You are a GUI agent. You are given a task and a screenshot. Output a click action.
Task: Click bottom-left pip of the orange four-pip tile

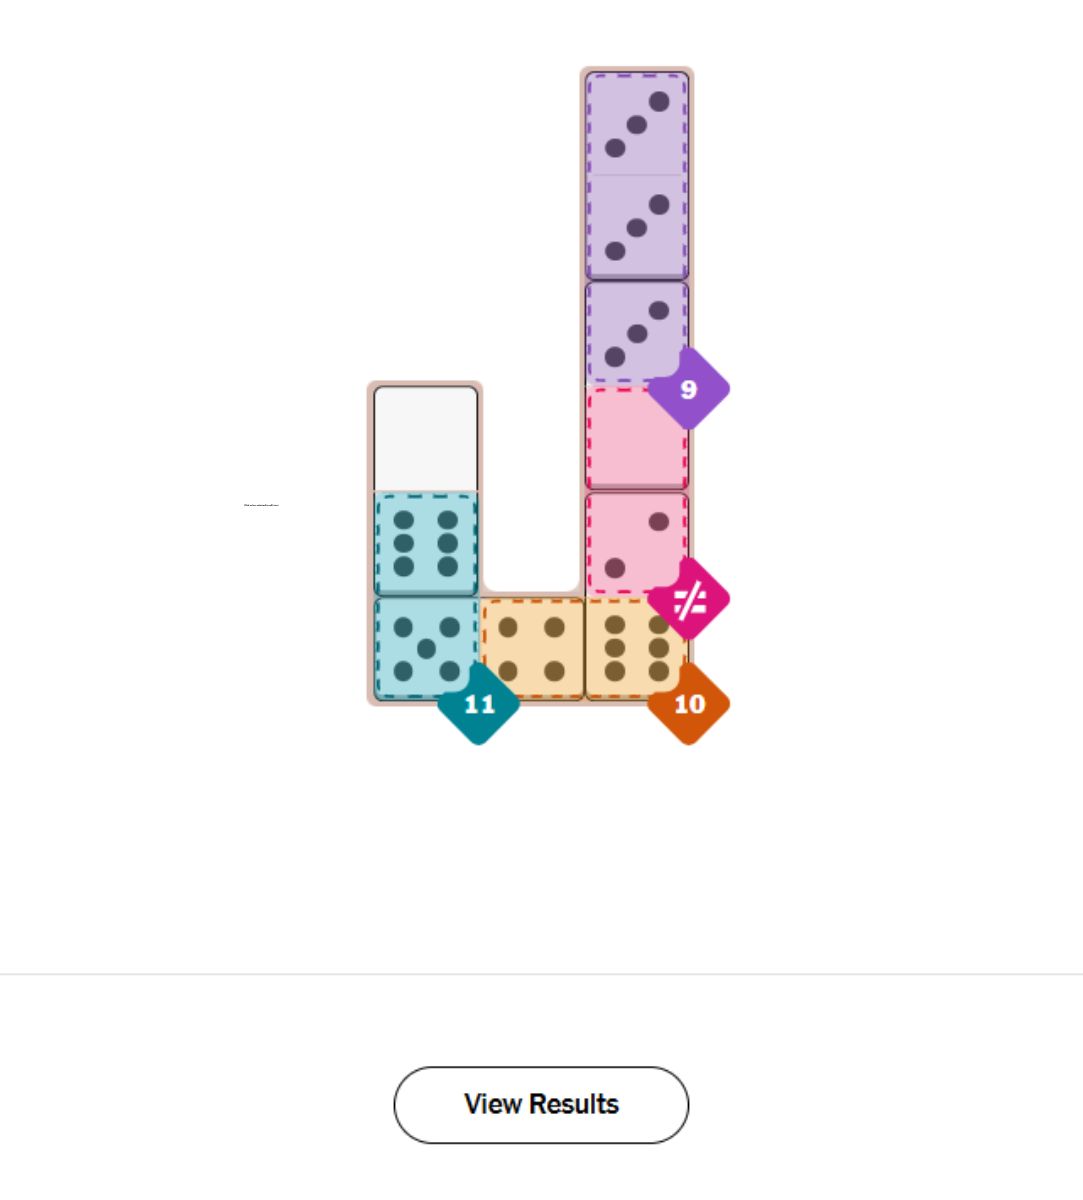(508, 671)
